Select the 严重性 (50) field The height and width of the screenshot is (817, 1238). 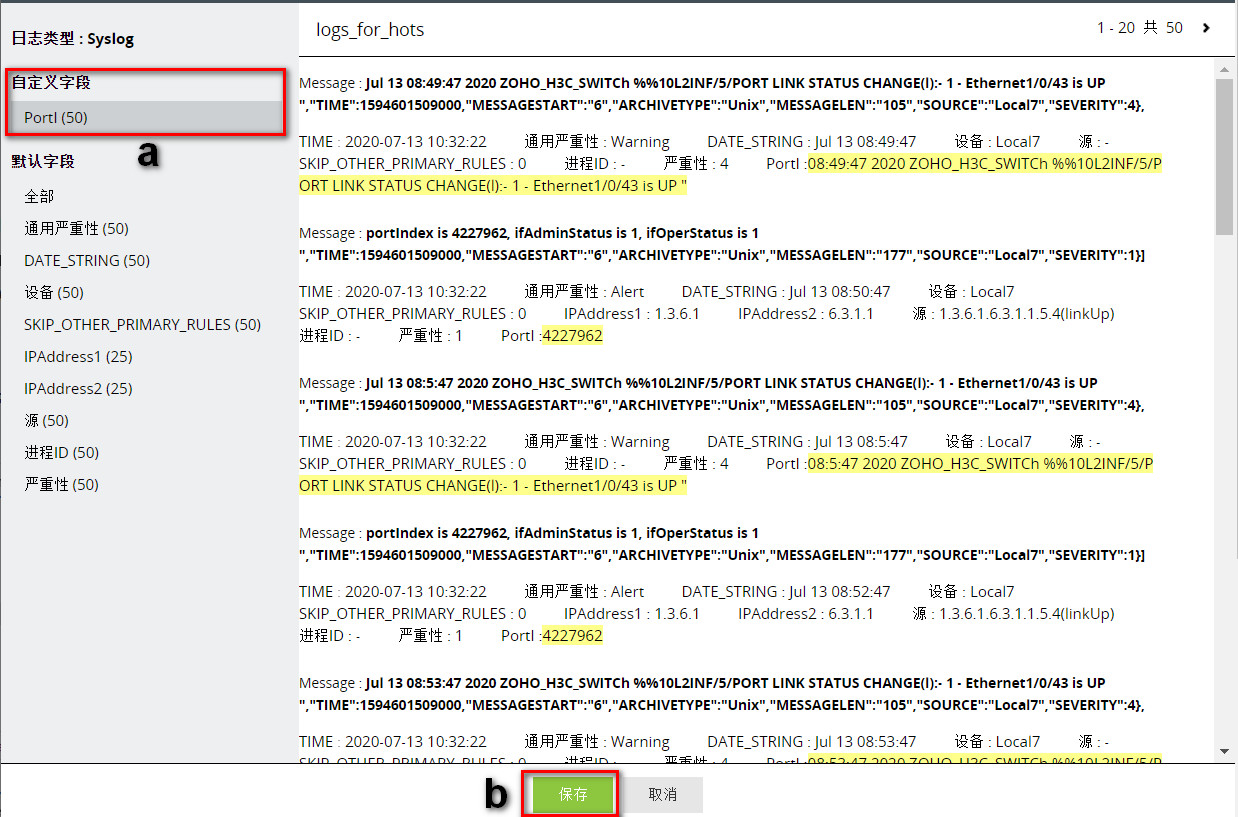coord(62,485)
